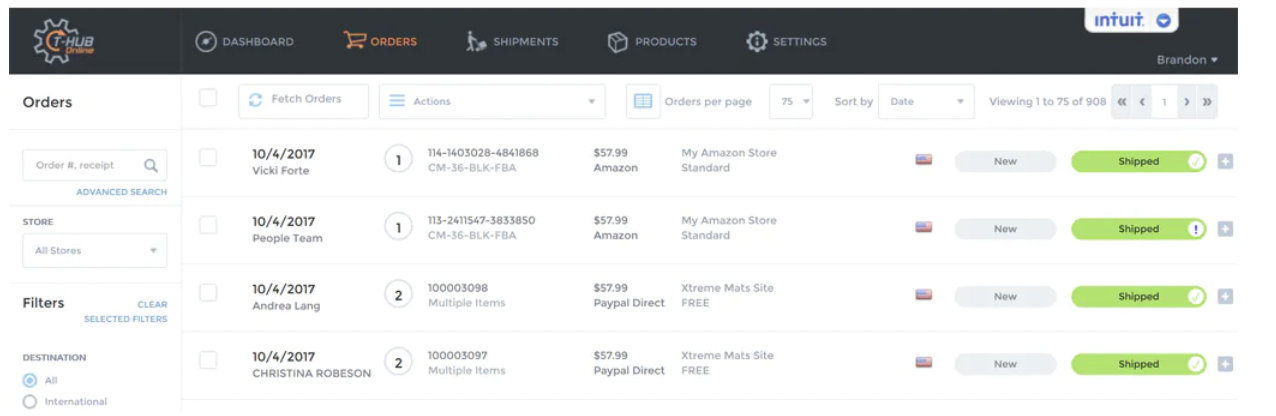The image size is (1276, 416).
Task: Click the Fetch Orders button
Action: pyautogui.click(x=304, y=101)
